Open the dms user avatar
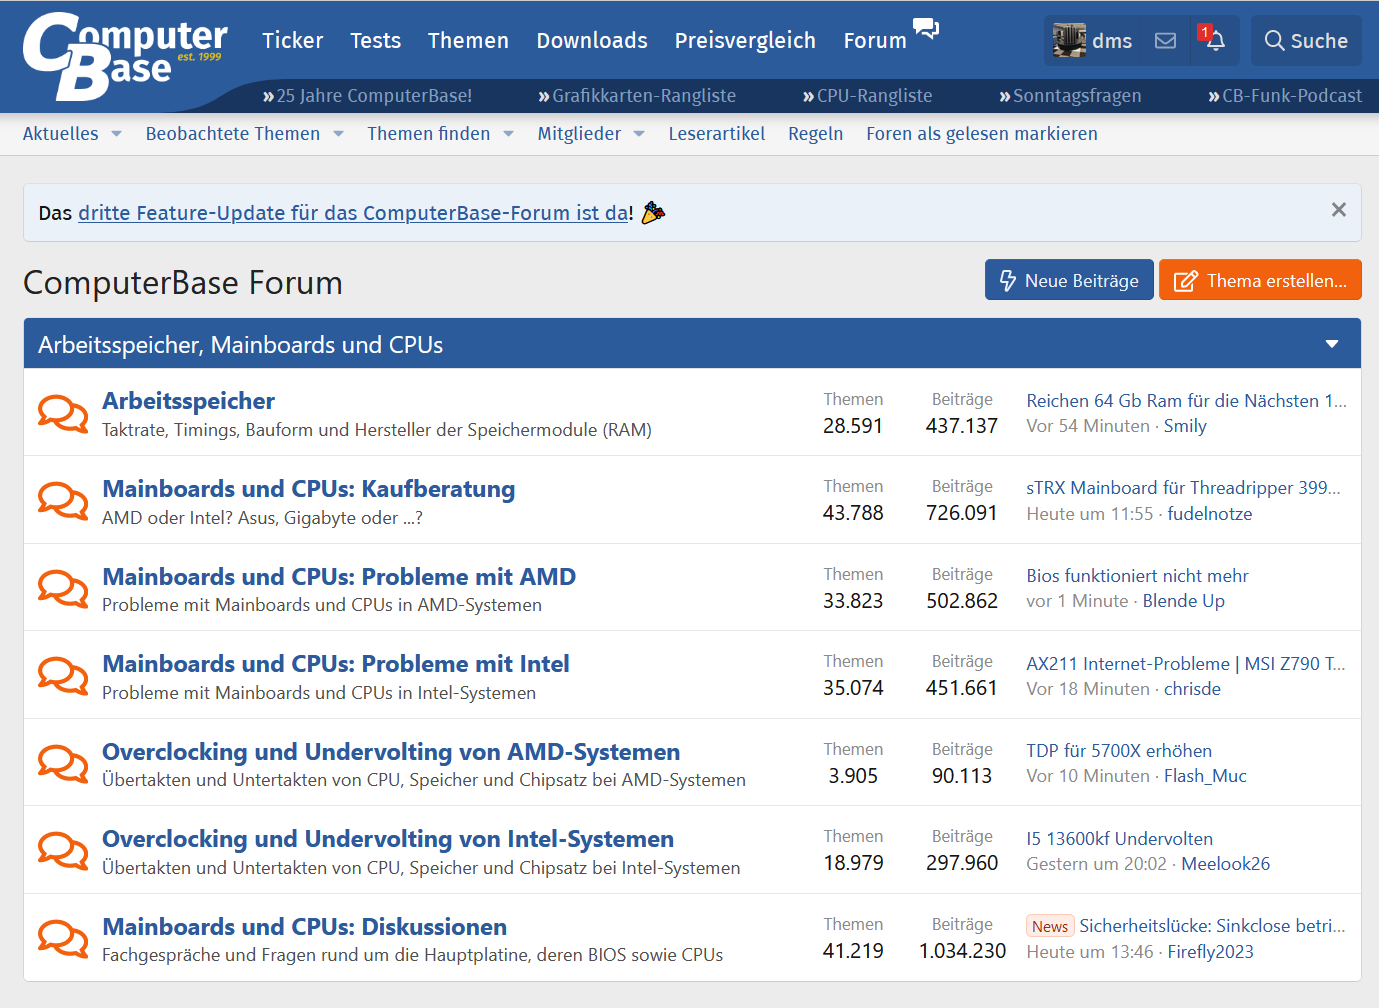Viewport: 1379px width, 1008px height. coord(1069,40)
